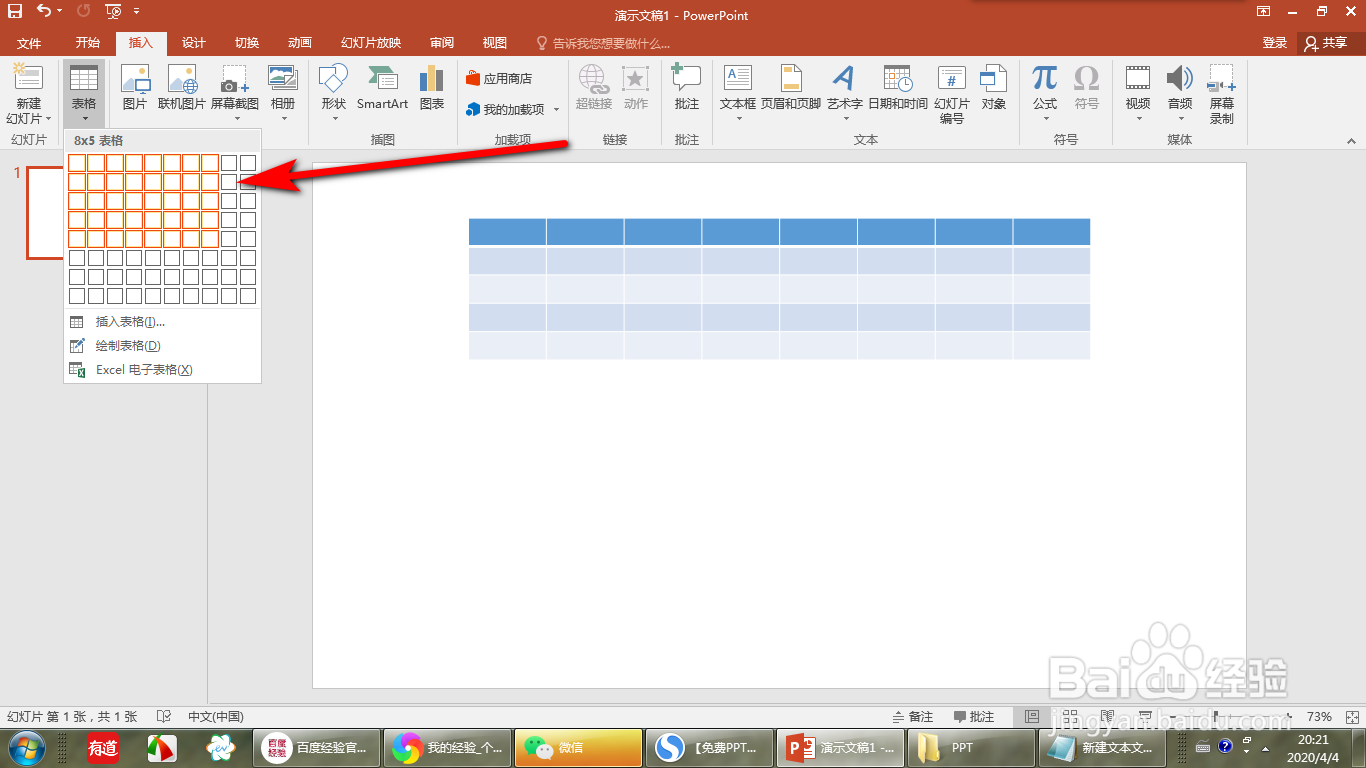Open 微信 WeChat from taskbar
This screenshot has width=1366, height=768.
[577, 747]
